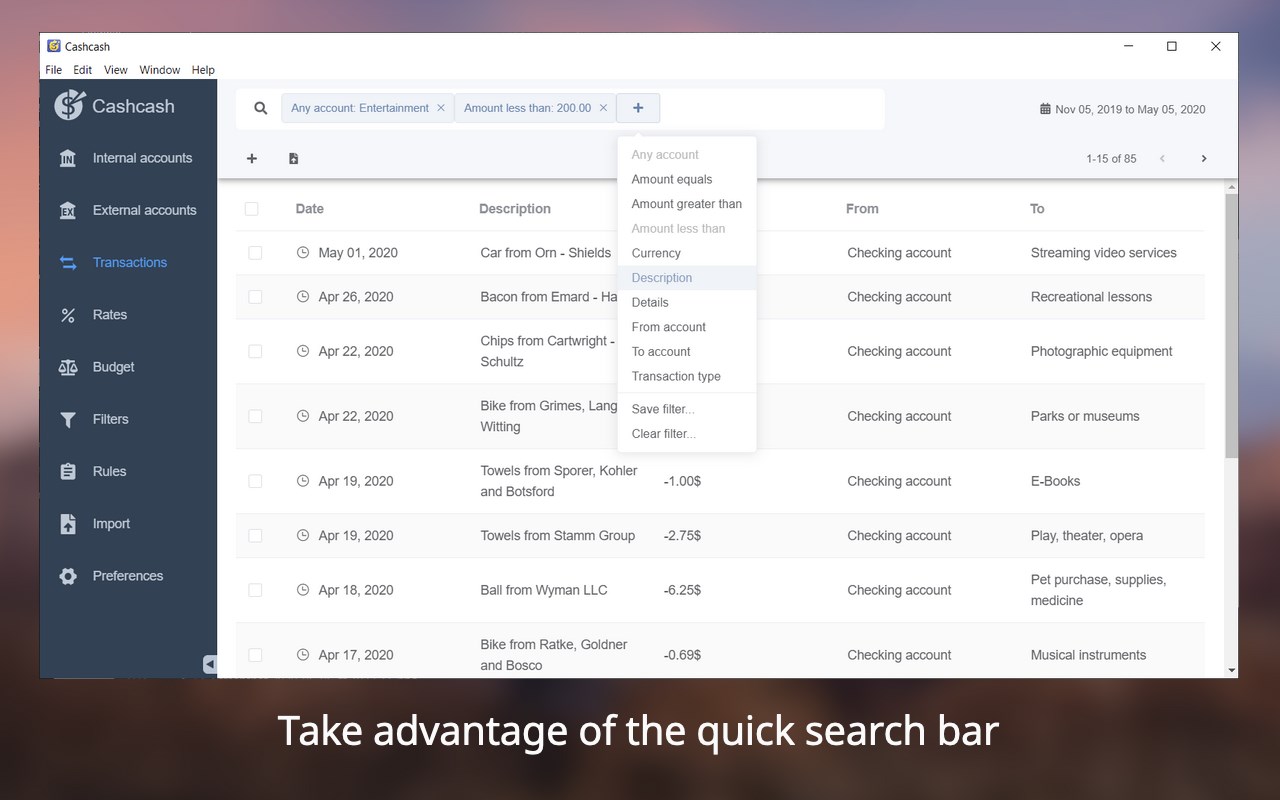The width and height of the screenshot is (1280, 800).
Task: Open Rates in sidebar
Action: tap(128, 314)
